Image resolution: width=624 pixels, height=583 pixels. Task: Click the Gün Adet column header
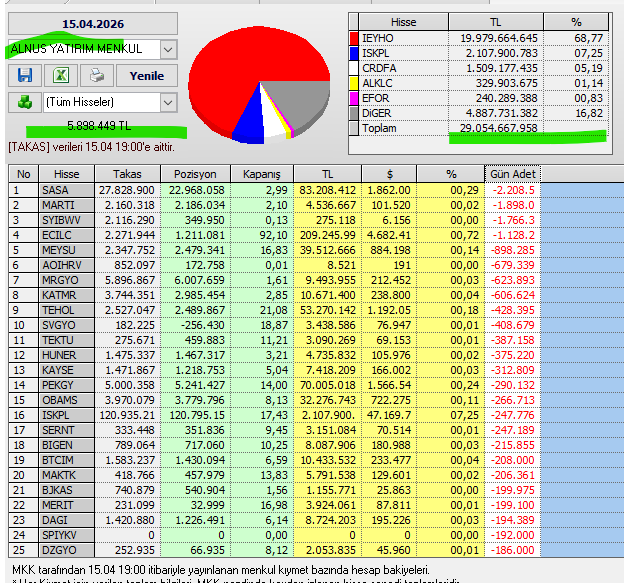(x=513, y=174)
